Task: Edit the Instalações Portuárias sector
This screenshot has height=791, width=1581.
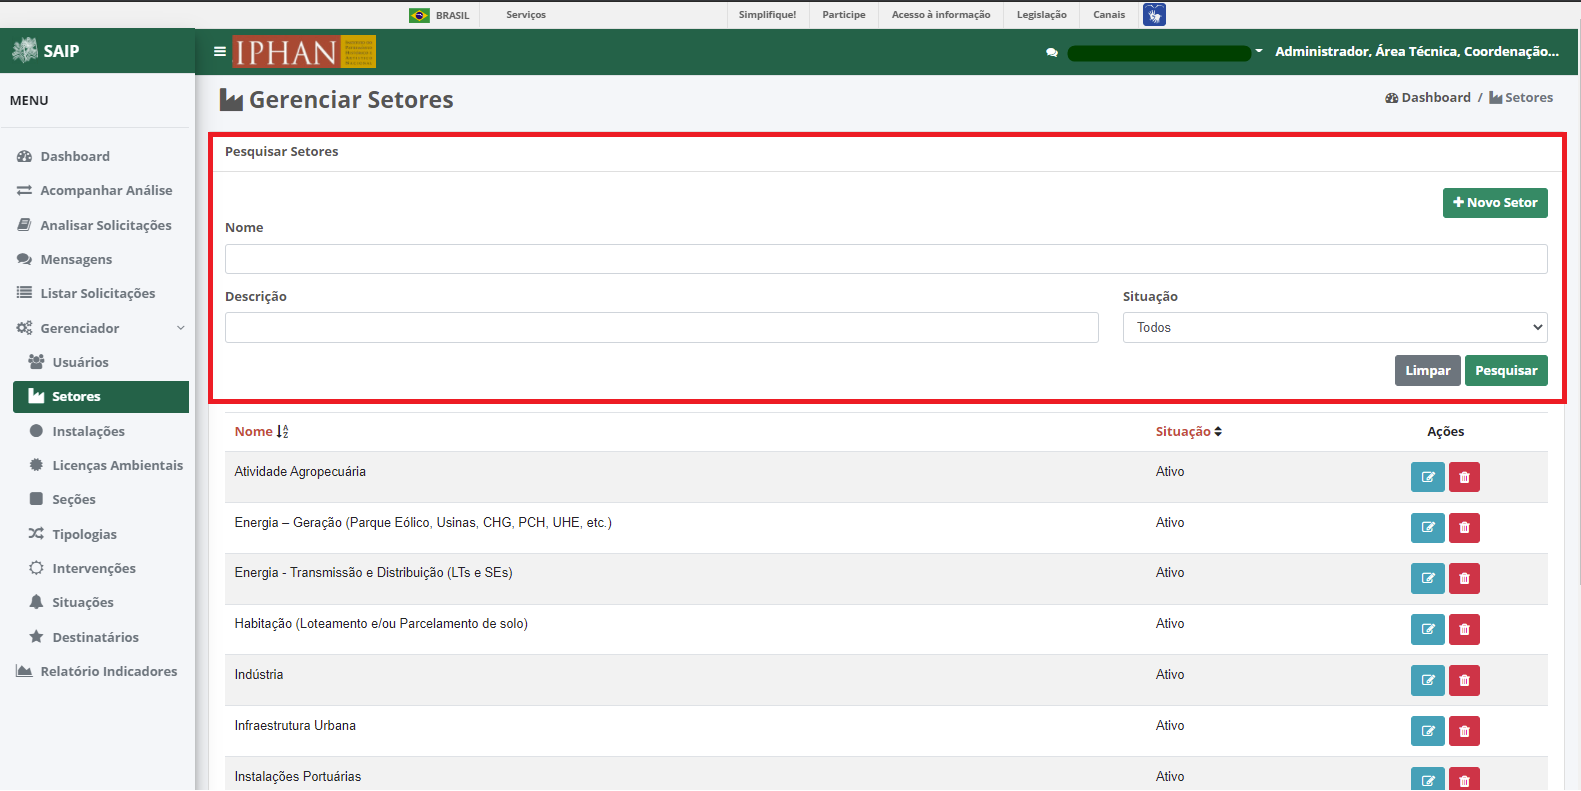Action: click(1428, 779)
